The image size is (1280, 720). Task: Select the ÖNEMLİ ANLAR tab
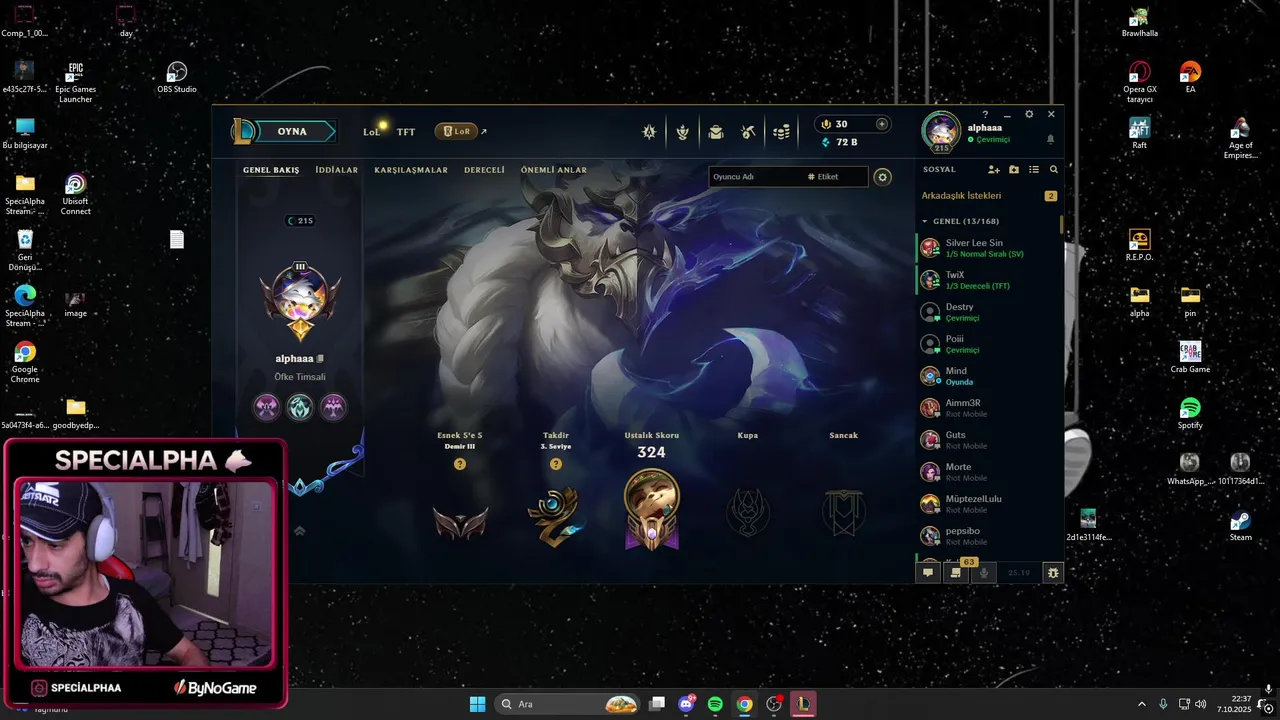[554, 170]
